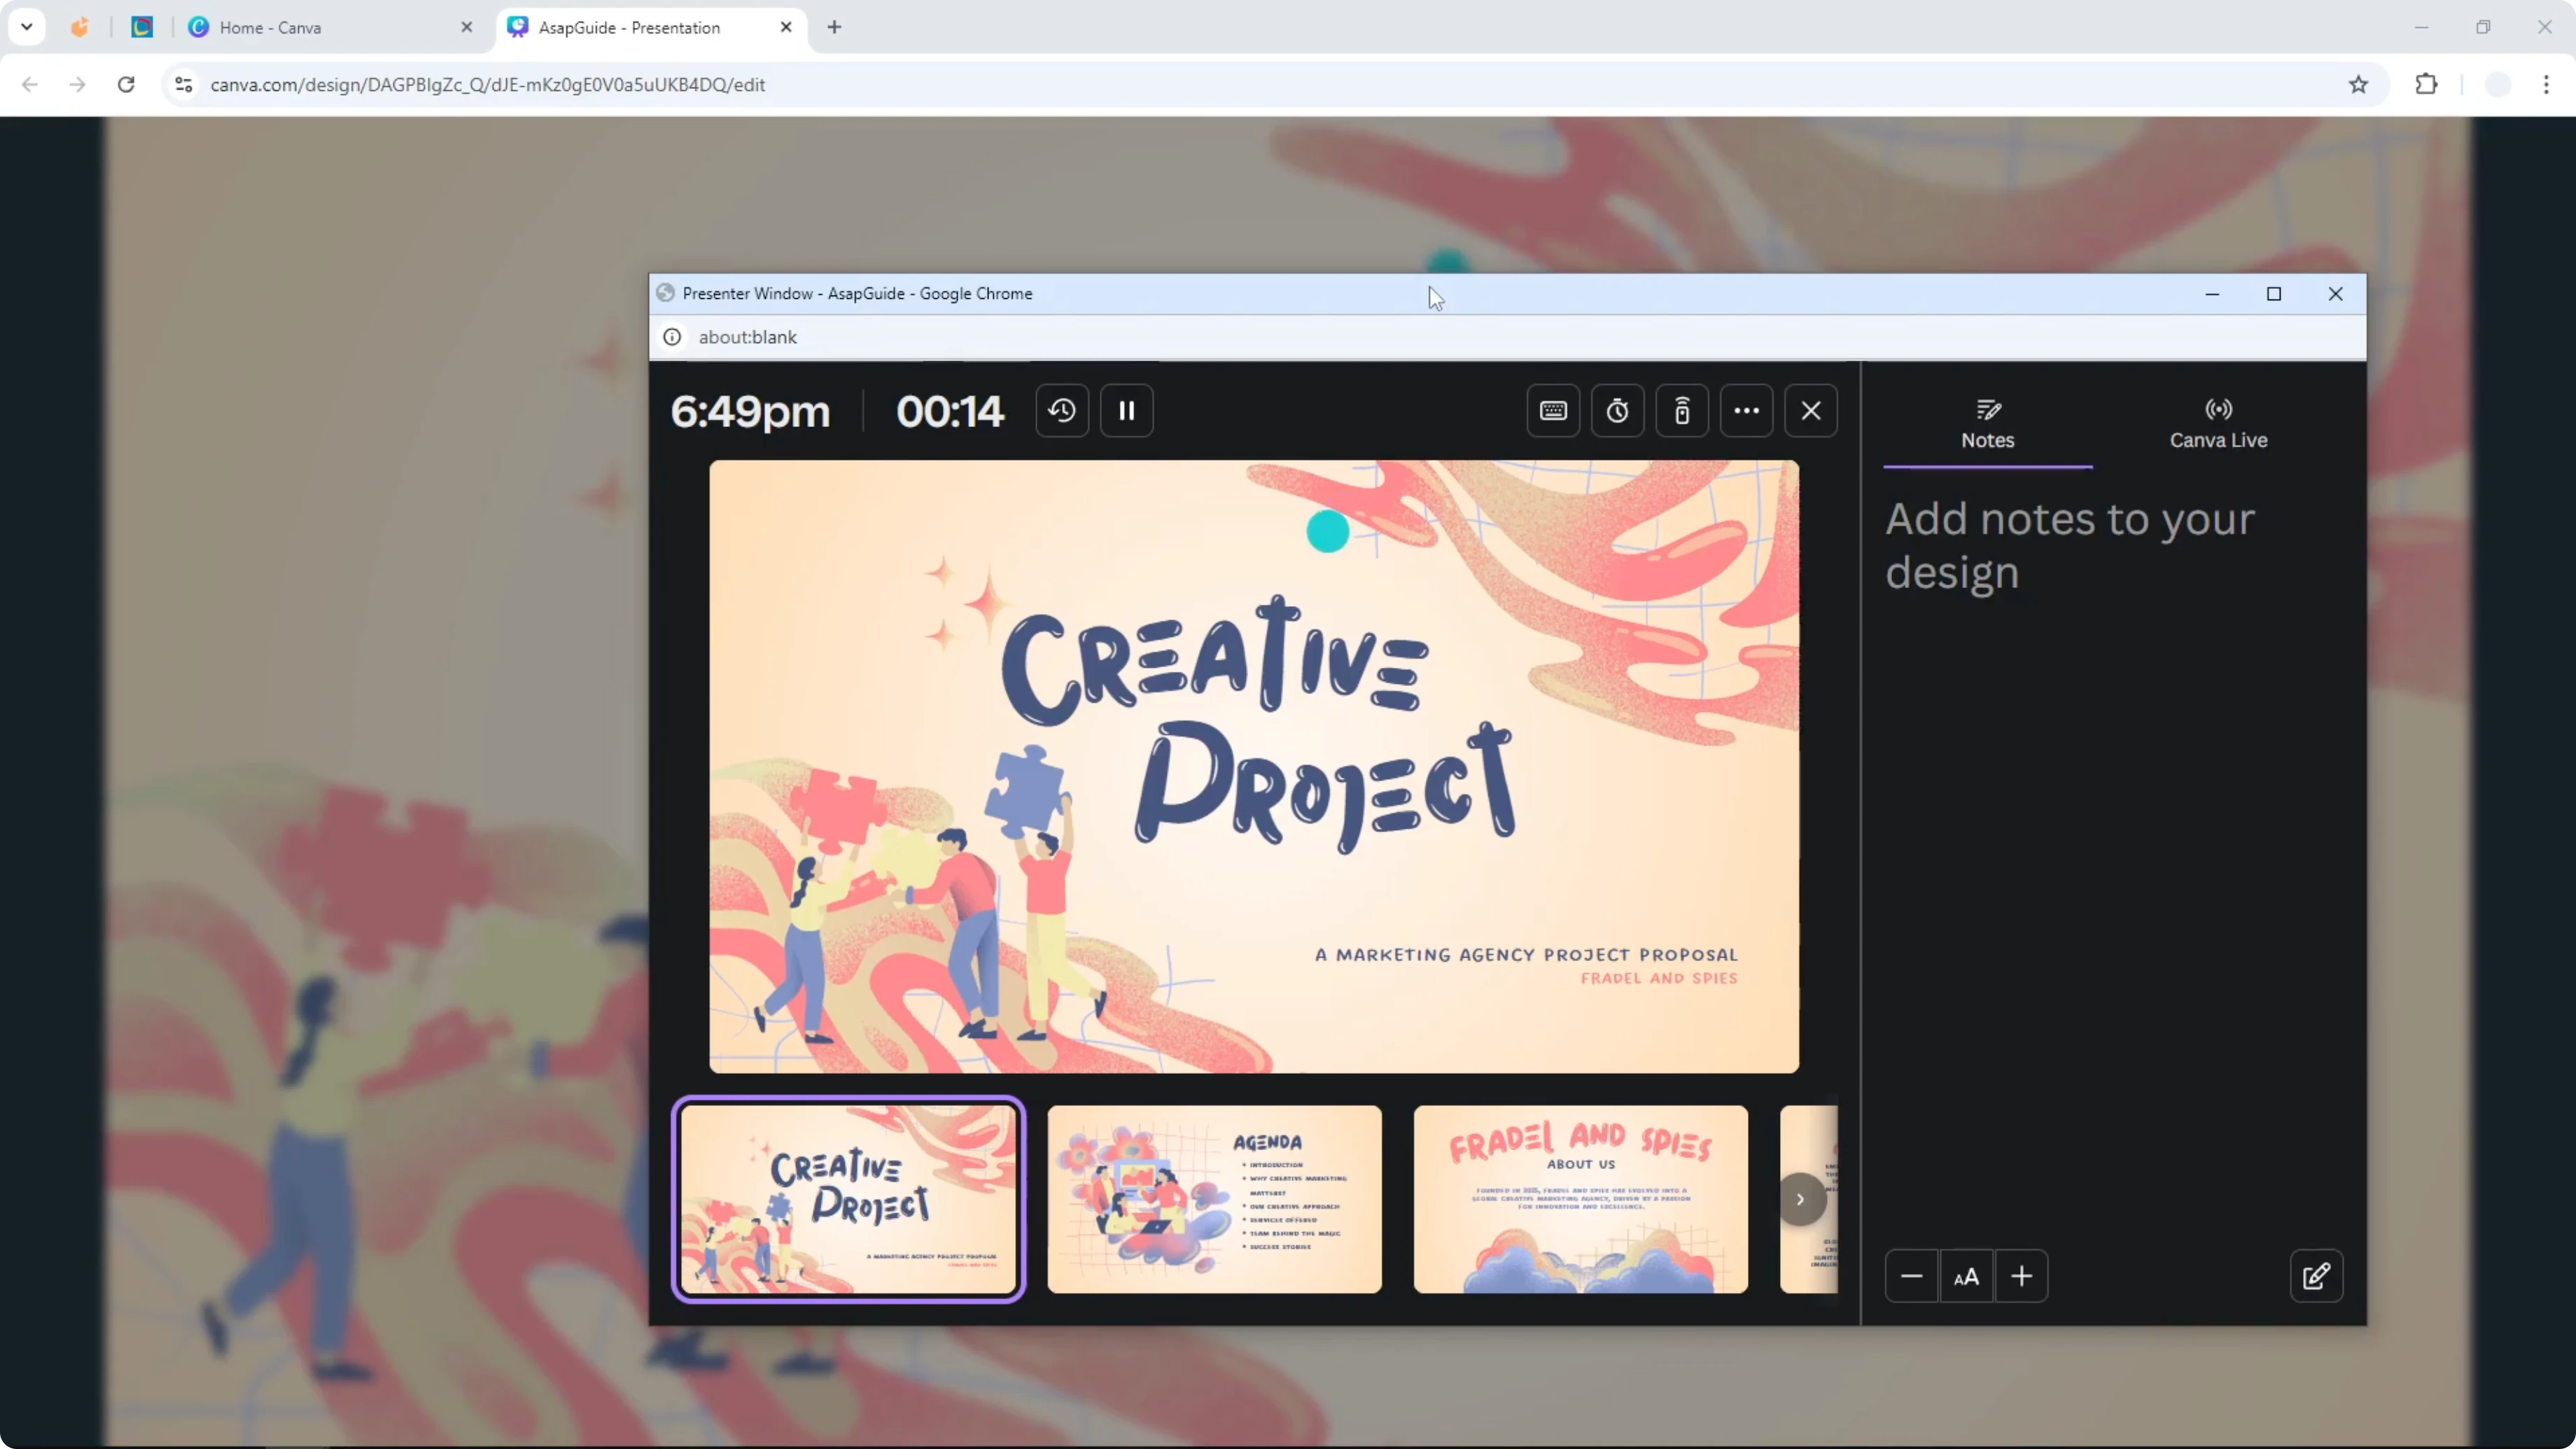The height and width of the screenshot is (1449, 2576).
Task: Minimize the Presenter Window
Action: coord(2212,294)
